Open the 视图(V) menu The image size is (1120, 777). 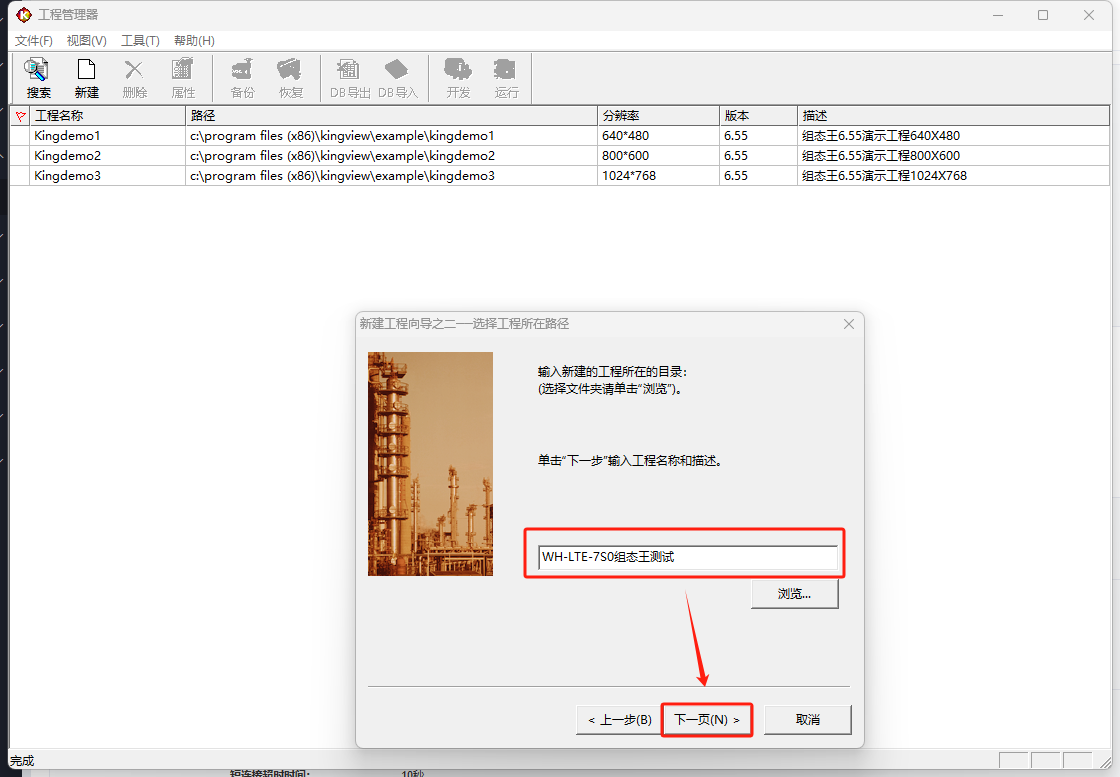pyautogui.click(x=87, y=41)
